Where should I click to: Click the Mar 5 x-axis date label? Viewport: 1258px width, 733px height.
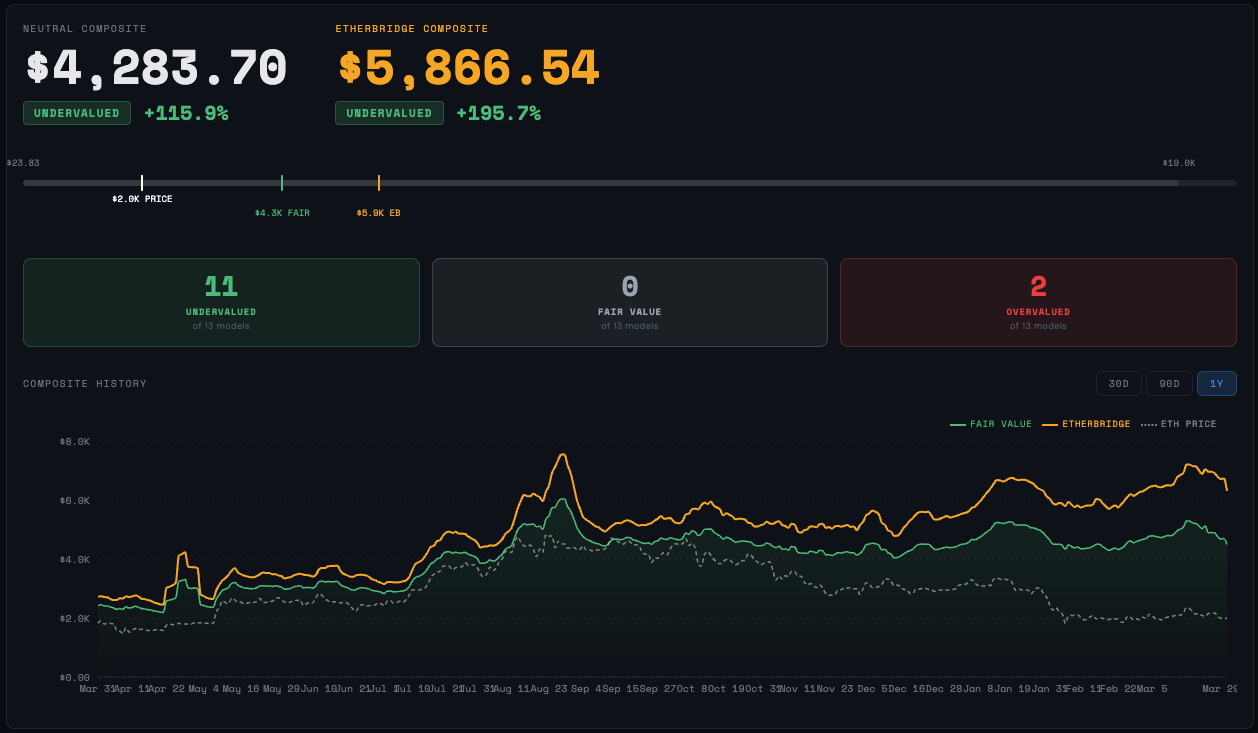(1152, 689)
